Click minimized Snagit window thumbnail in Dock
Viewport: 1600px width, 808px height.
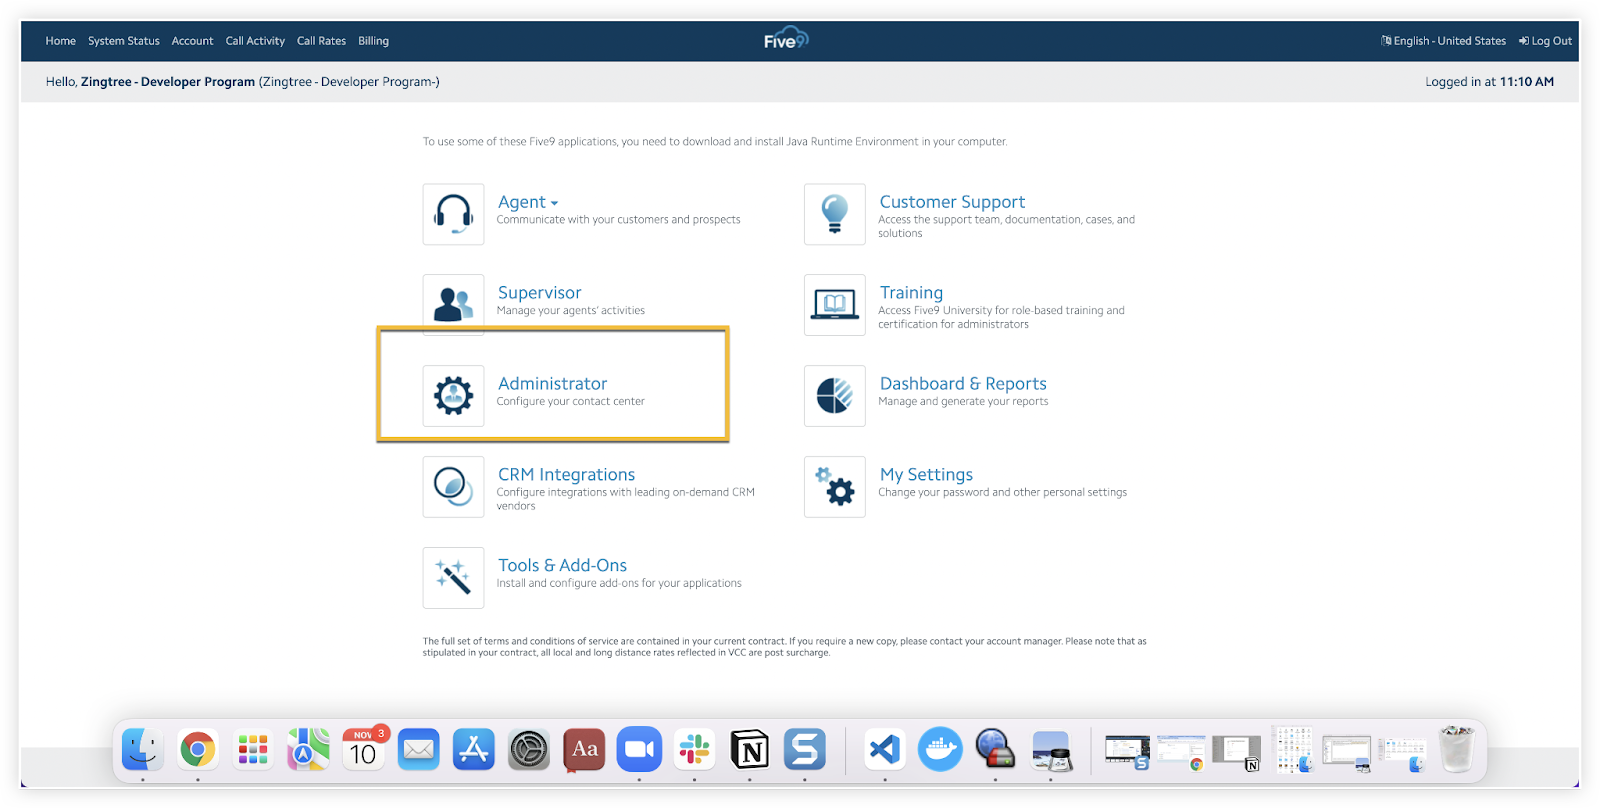[x=1127, y=752]
